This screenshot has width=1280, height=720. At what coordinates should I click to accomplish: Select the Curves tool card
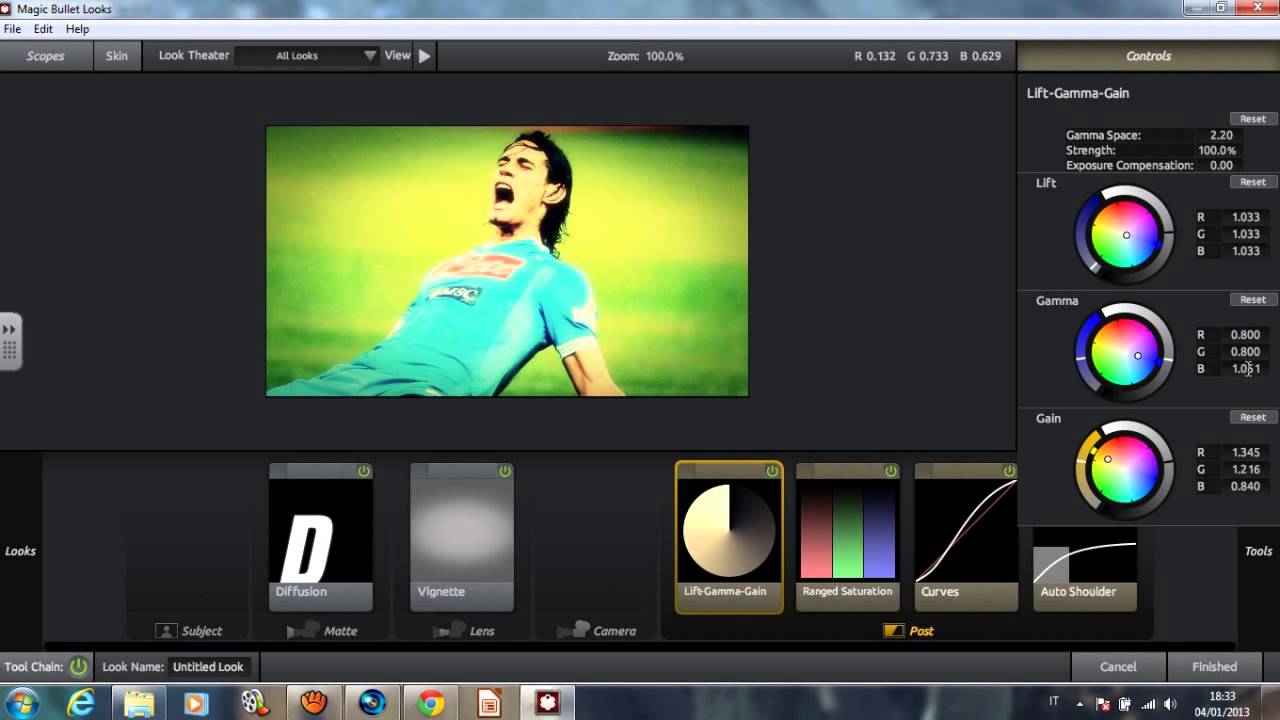tap(966, 537)
